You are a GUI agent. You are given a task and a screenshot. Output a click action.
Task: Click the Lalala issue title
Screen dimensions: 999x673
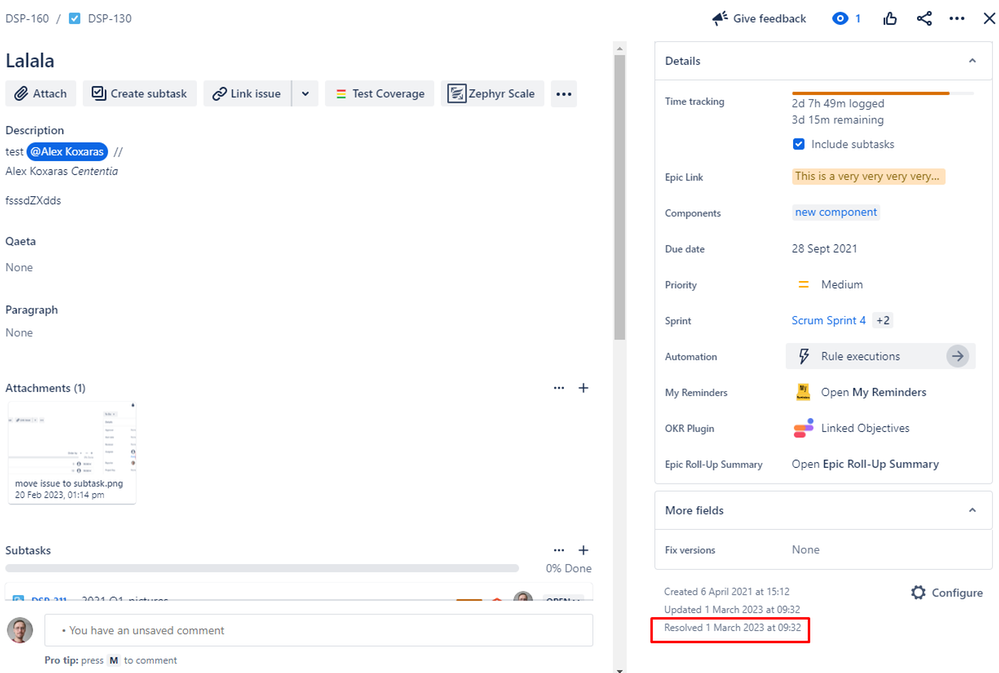coord(30,61)
